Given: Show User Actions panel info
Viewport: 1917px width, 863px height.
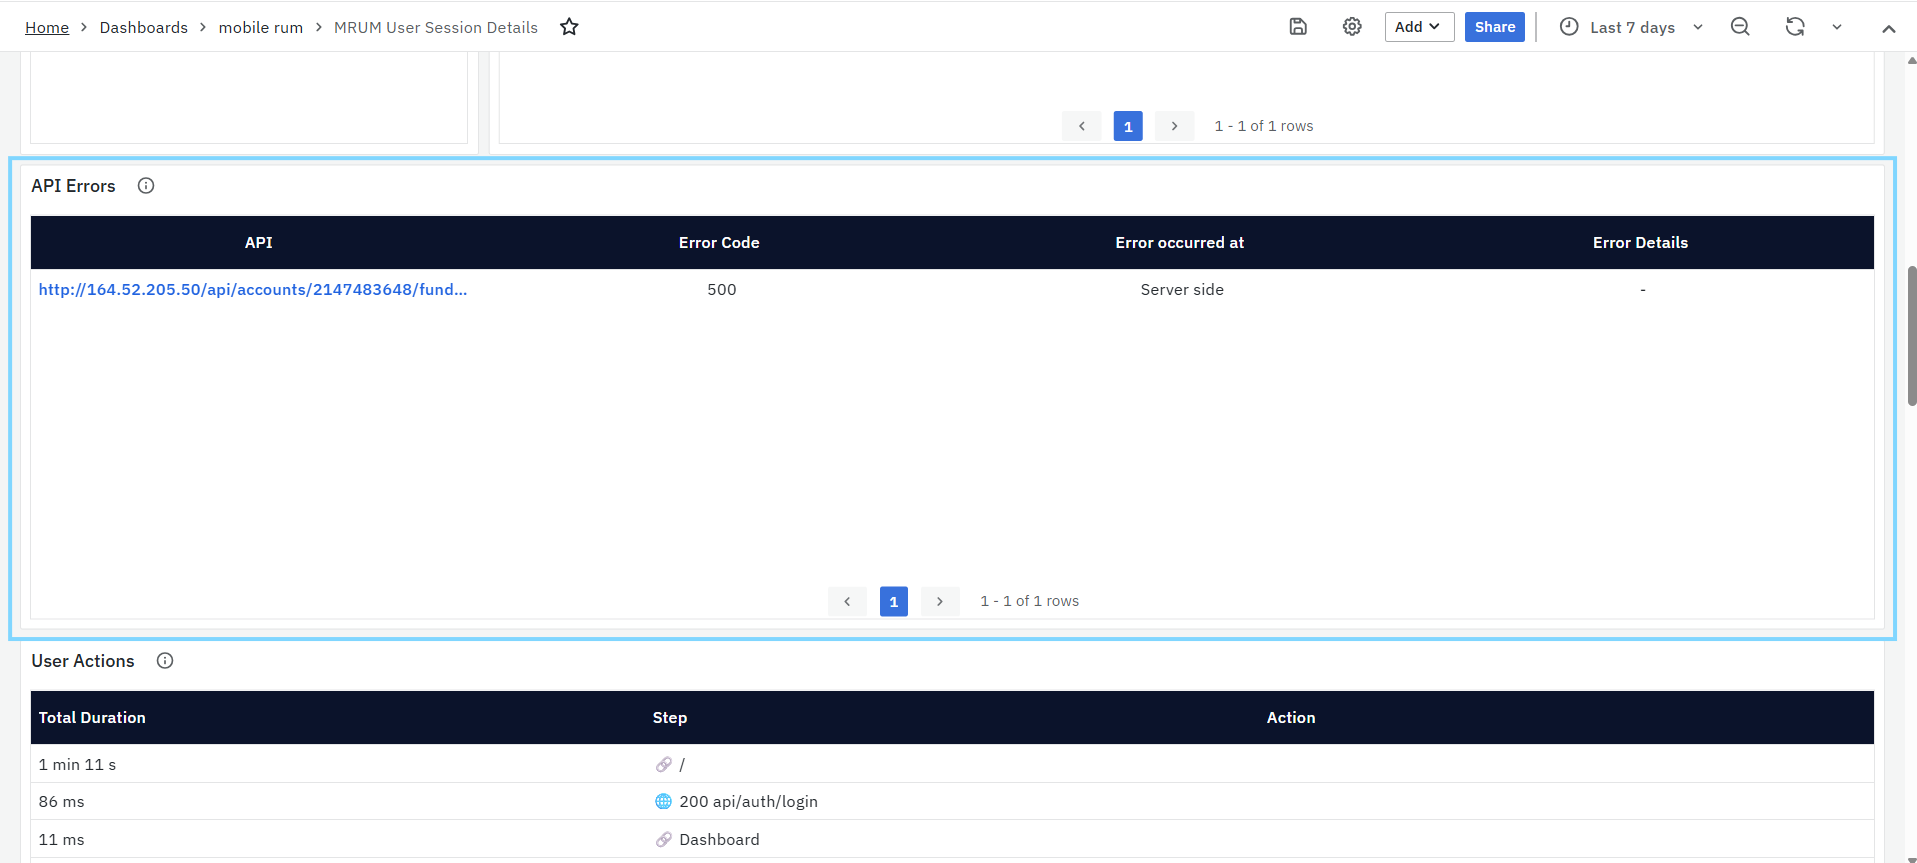Looking at the screenshot, I should coord(165,661).
